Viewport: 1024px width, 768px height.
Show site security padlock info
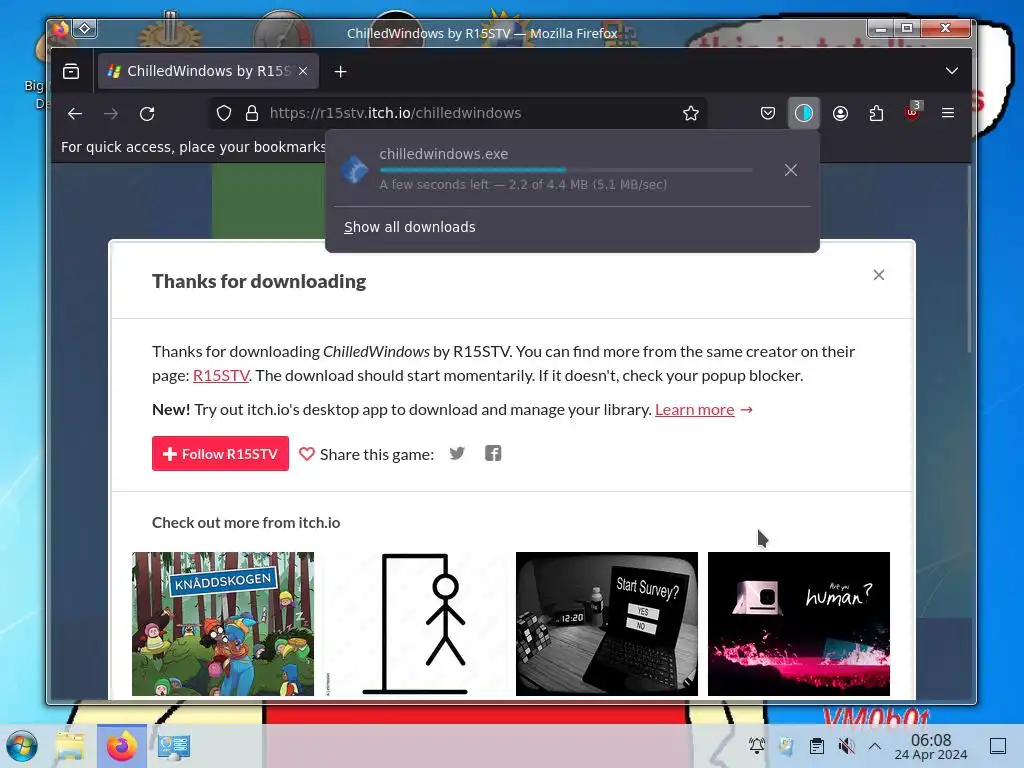tap(252, 114)
